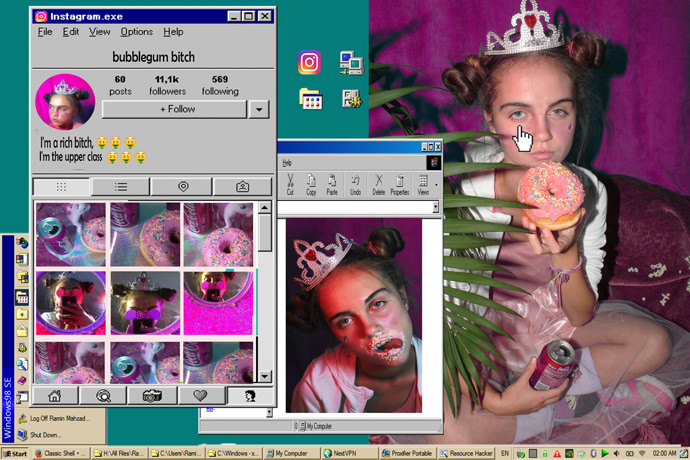Open the Instagram home tab icon
This screenshot has height=460, width=690.
(56, 395)
